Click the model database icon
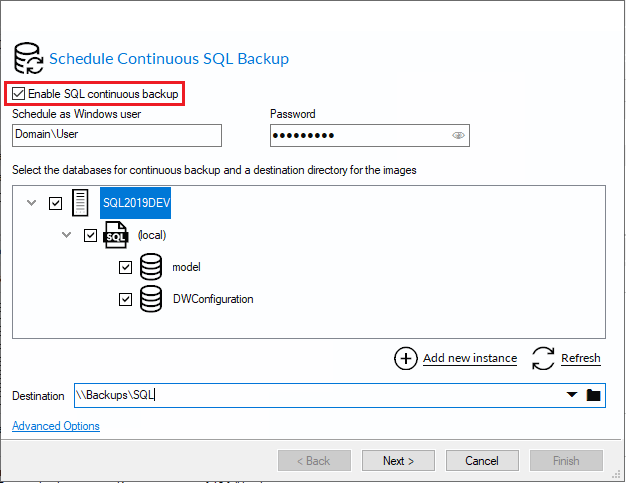 pos(151,267)
